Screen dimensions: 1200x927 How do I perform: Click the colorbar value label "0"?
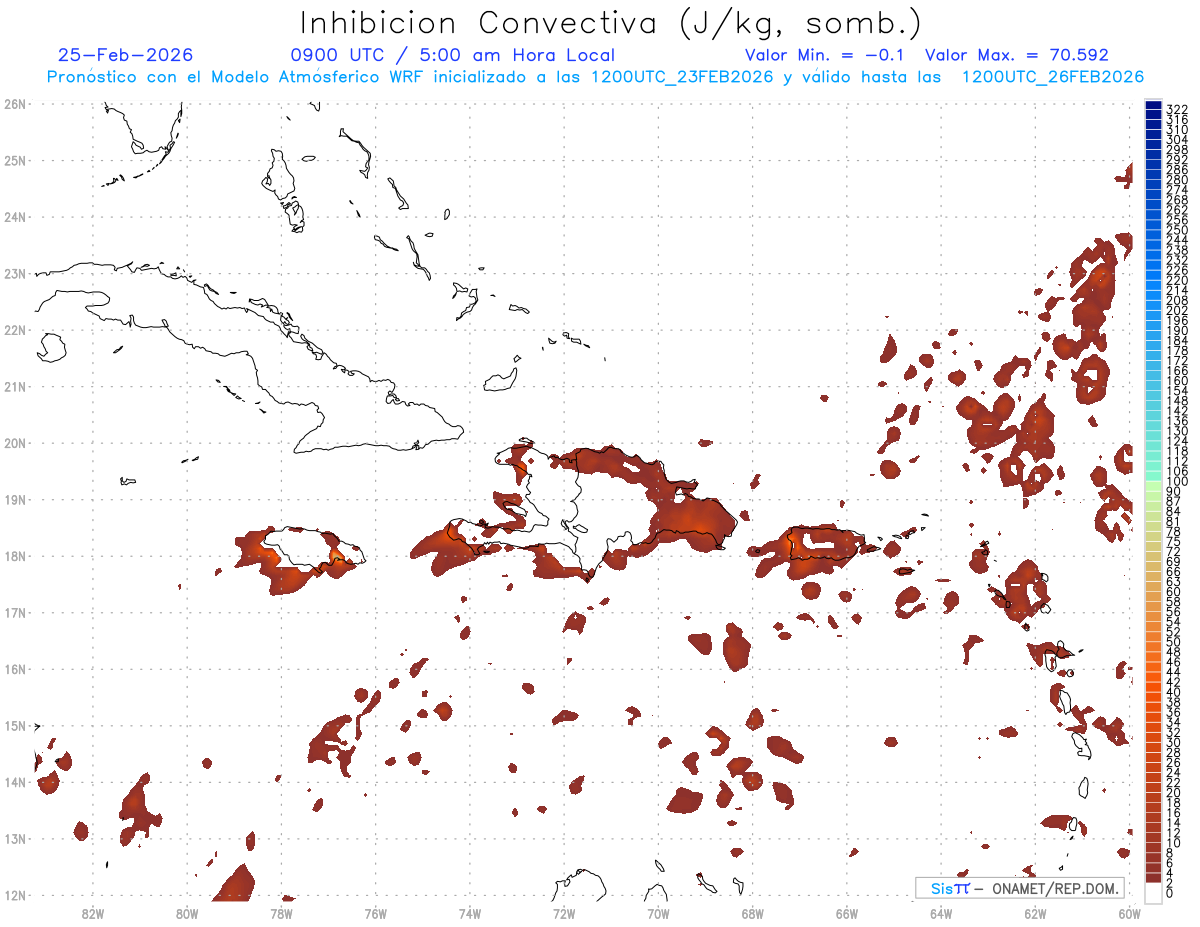[x=1171, y=892]
